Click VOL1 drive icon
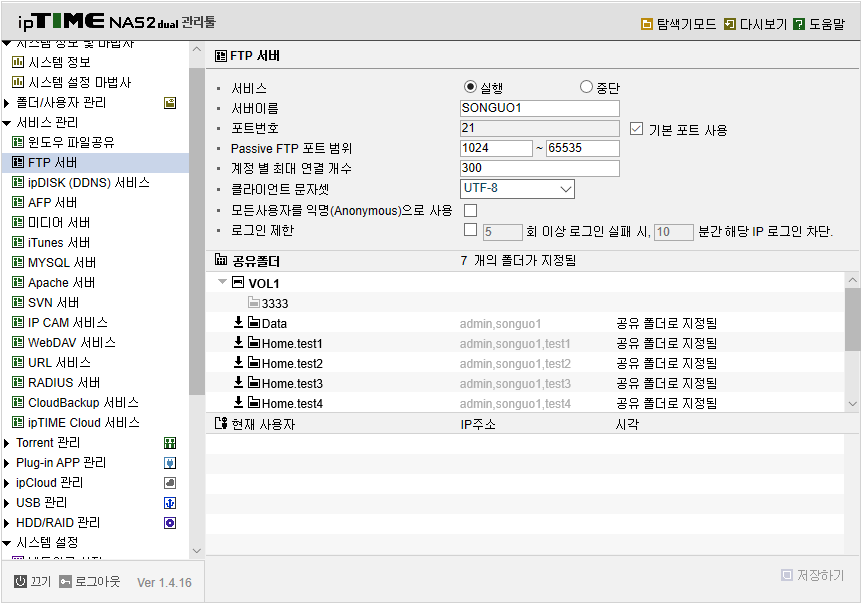The image size is (863, 604). [x=238, y=282]
